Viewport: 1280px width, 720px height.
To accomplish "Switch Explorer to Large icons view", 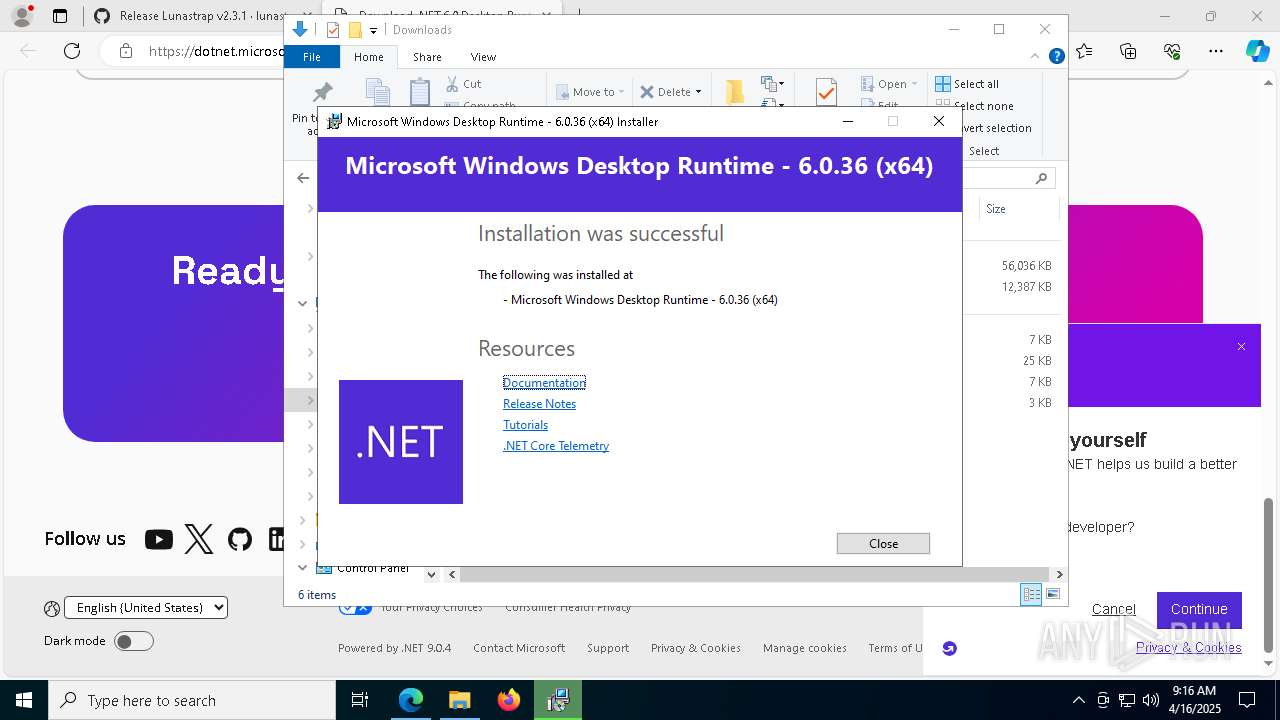I will (1052, 594).
